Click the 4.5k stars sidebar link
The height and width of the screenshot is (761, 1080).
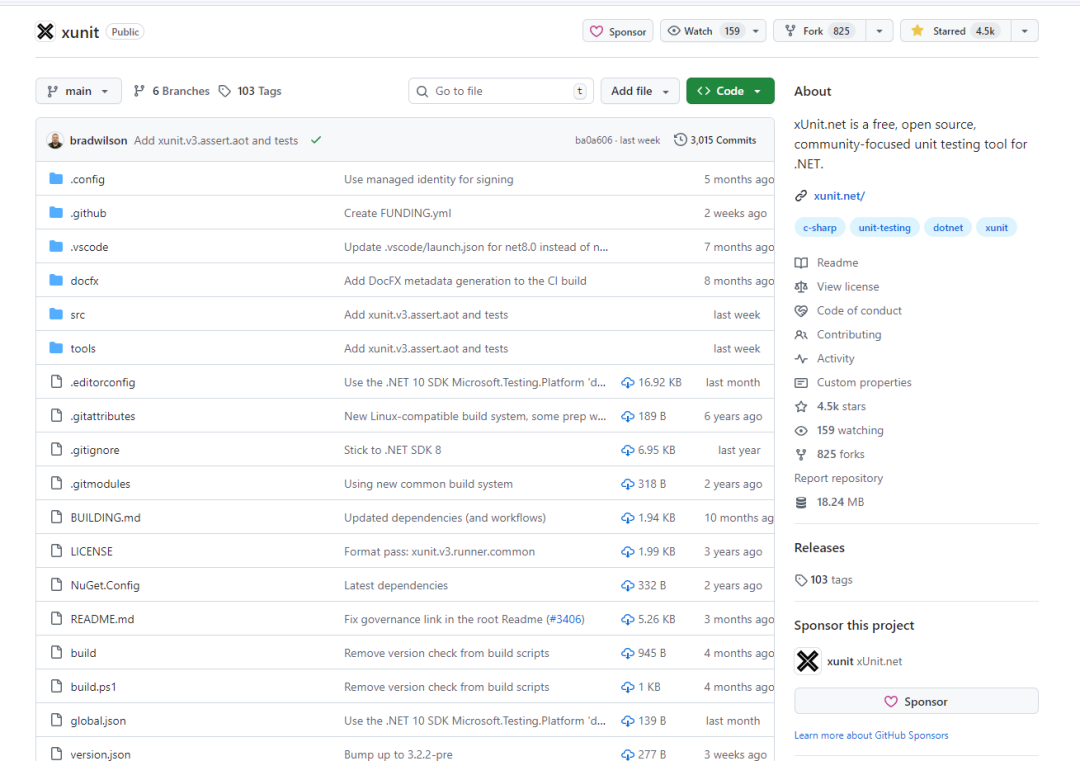coord(841,406)
